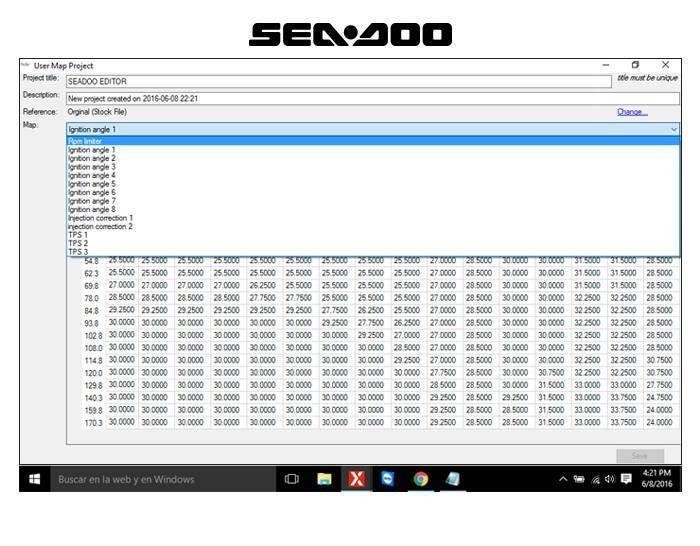Screen dimensions: 700x546
Task: Open TeamViewer from the taskbar
Action: [x=388, y=479]
